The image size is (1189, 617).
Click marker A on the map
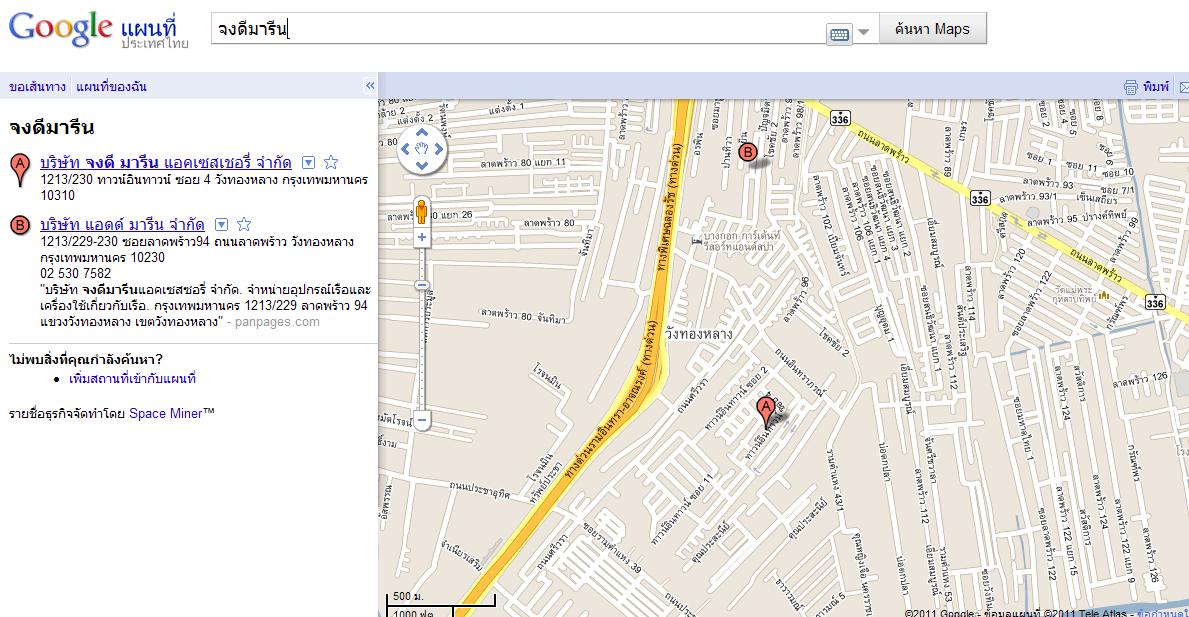click(766, 409)
